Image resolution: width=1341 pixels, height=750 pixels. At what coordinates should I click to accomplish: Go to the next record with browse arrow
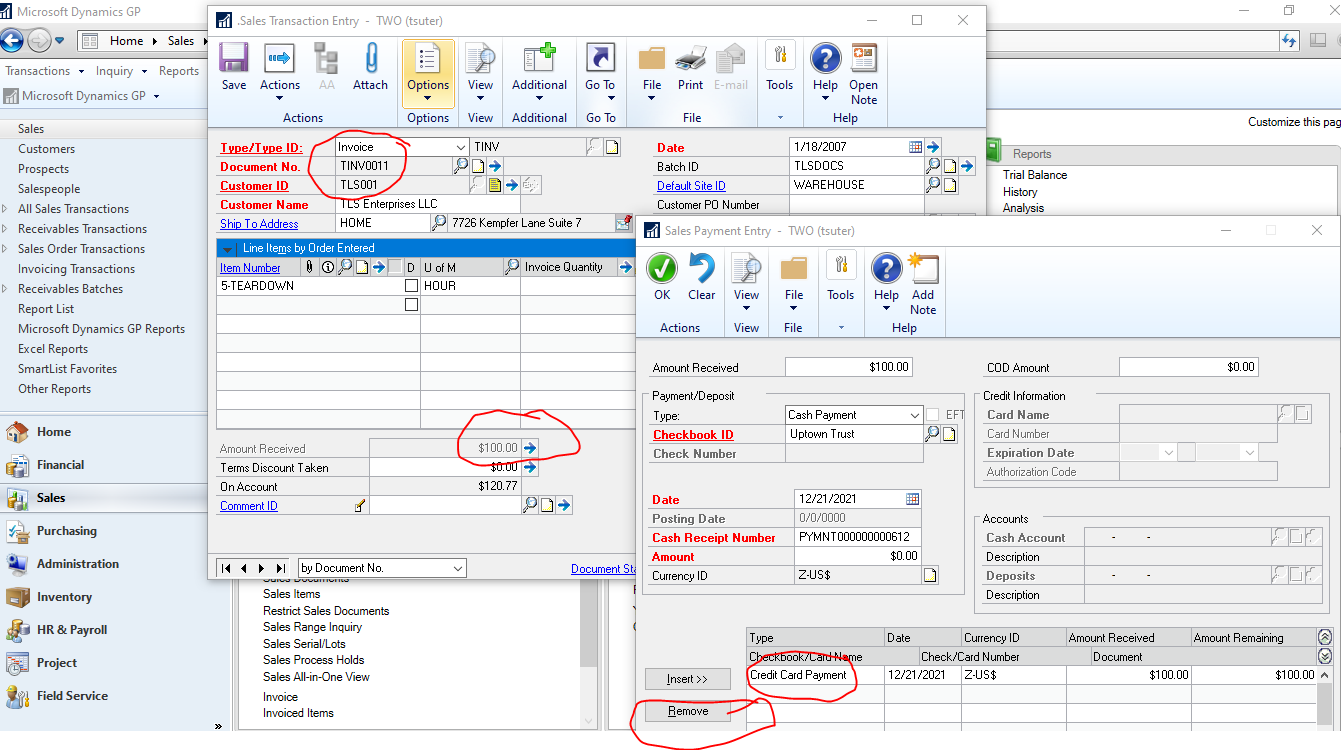click(262, 568)
